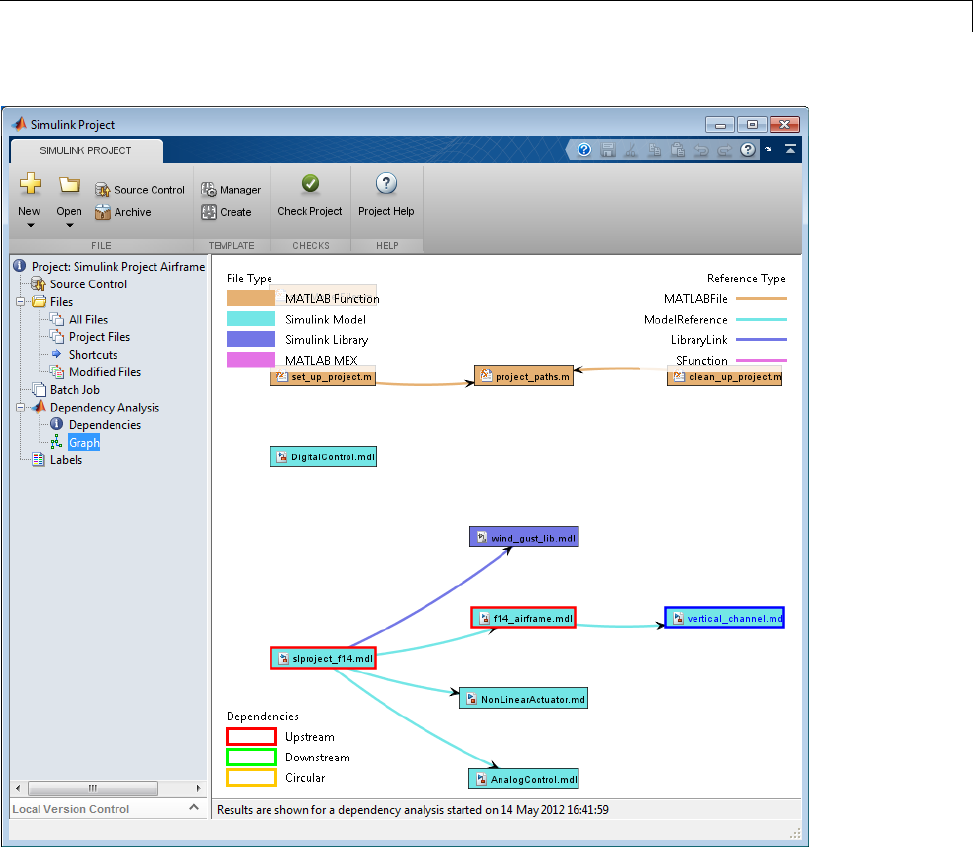Select the AnalogControl.mdl node
The width and height of the screenshot is (973, 847).
tap(523, 779)
